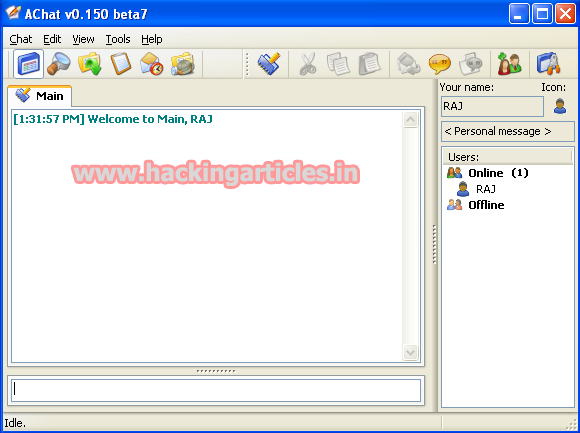Image resolution: width=580 pixels, height=433 pixels.
Task: Open the Edit menu
Action: 52,39
